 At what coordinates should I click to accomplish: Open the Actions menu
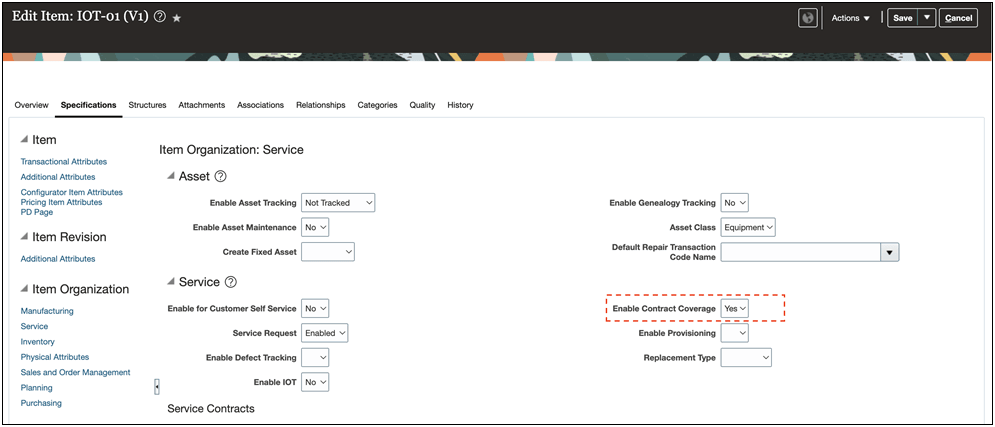coord(850,18)
